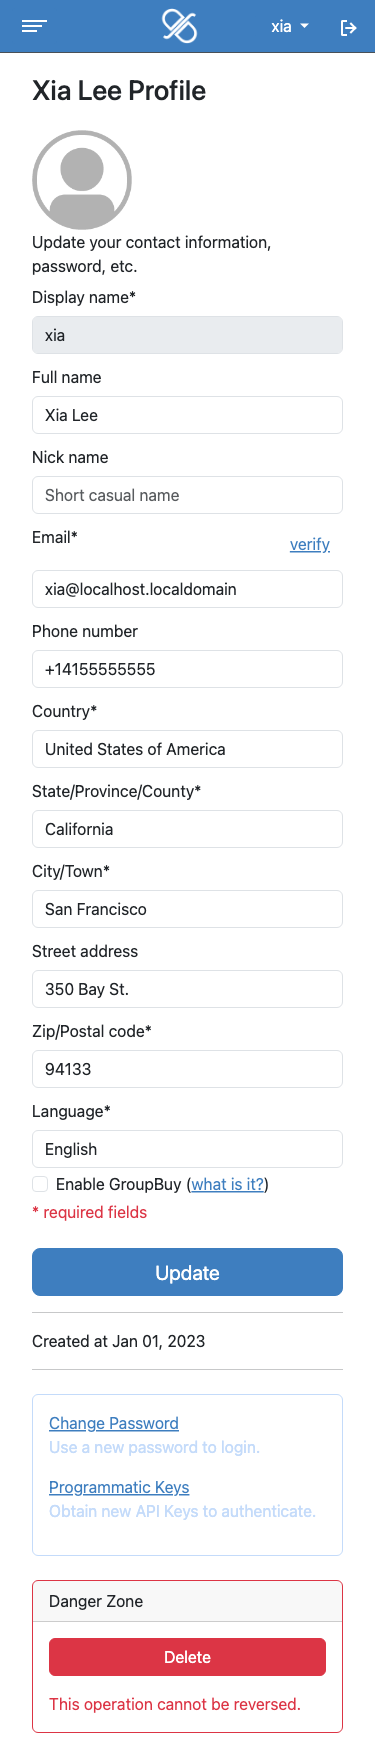Click the Zip/Postal code field
The height and width of the screenshot is (1753, 375).
(187, 1069)
